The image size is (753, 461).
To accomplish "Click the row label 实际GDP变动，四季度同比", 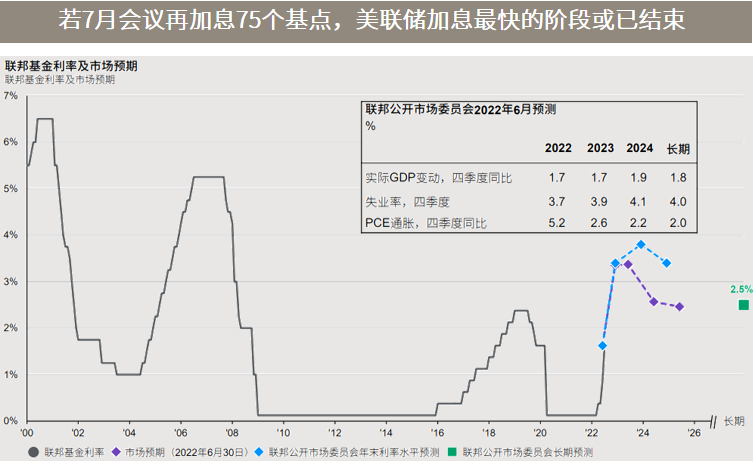I will click(438, 178).
